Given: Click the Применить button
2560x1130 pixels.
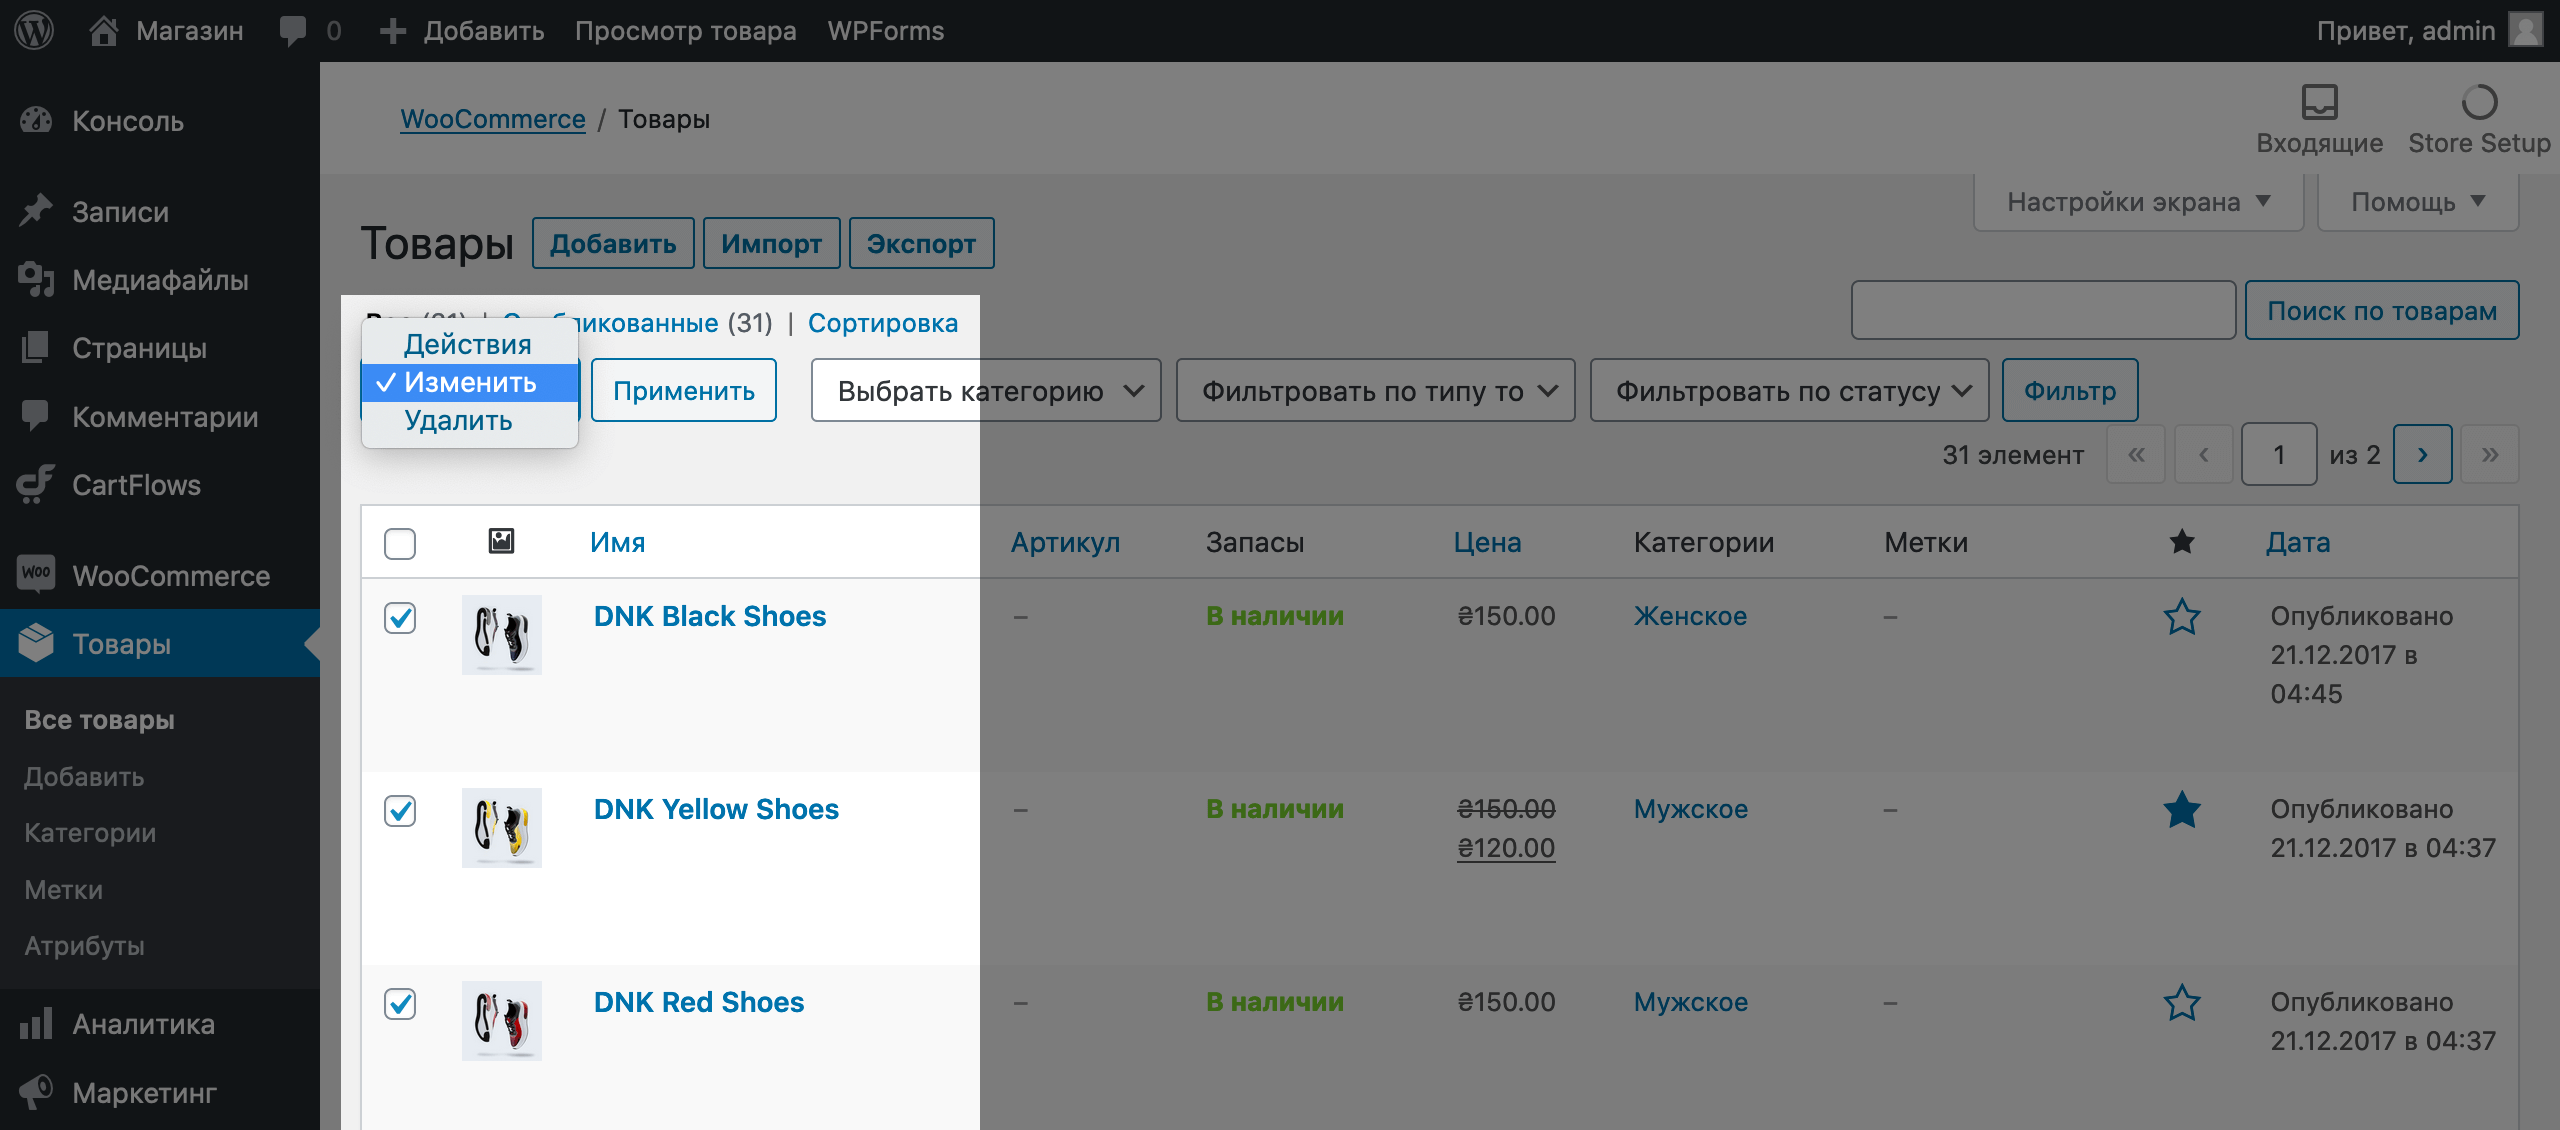Looking at the screenshot, I should [x=684, y=391].
